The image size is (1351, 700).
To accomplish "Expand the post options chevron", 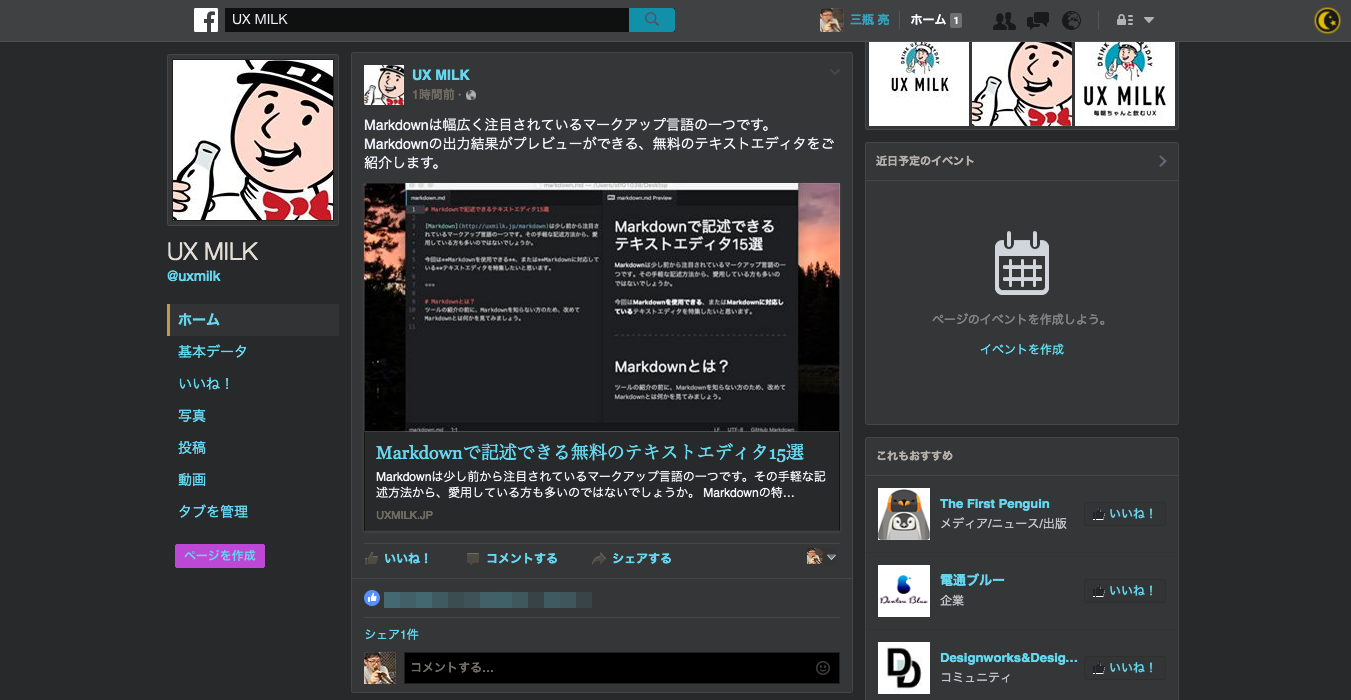I will [834, 73].
